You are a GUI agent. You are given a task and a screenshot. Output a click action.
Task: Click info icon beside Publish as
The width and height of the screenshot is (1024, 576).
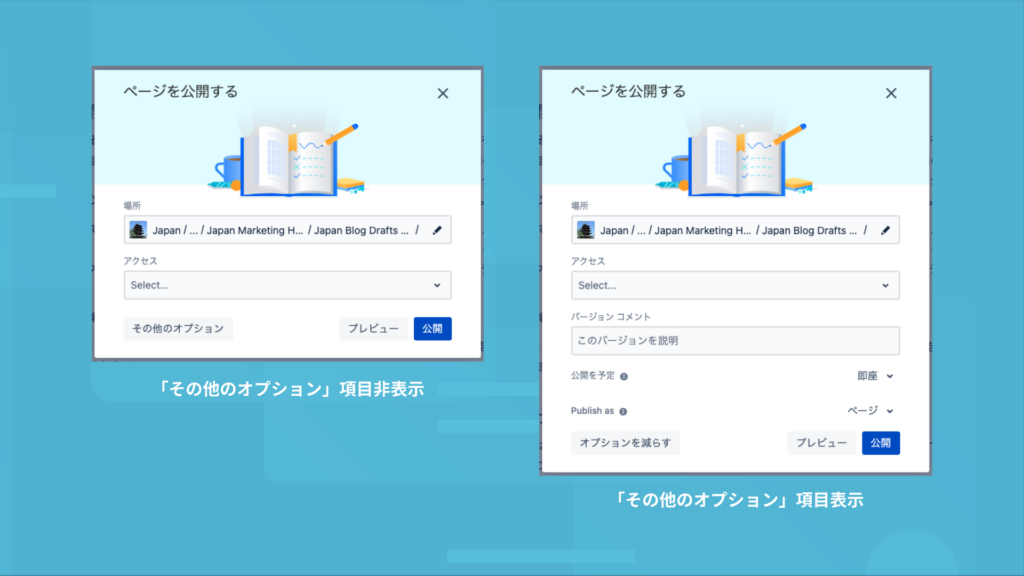tap(623, 411)
